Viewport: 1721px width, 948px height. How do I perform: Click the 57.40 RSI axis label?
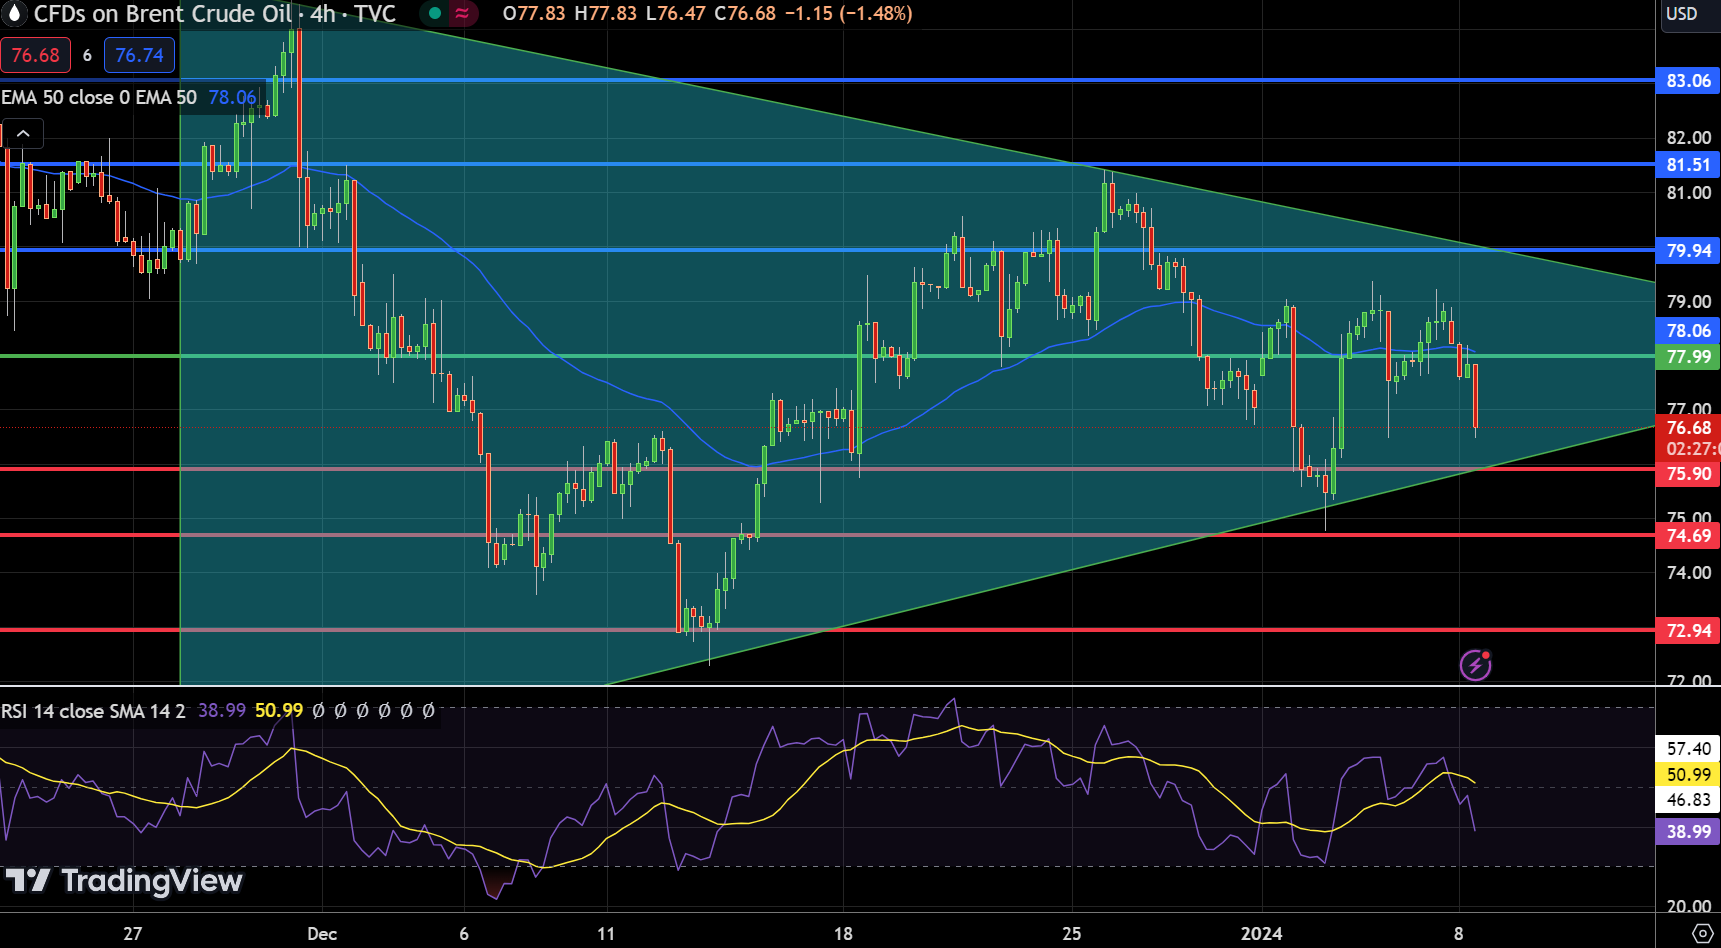click(x=1688, y=749)
